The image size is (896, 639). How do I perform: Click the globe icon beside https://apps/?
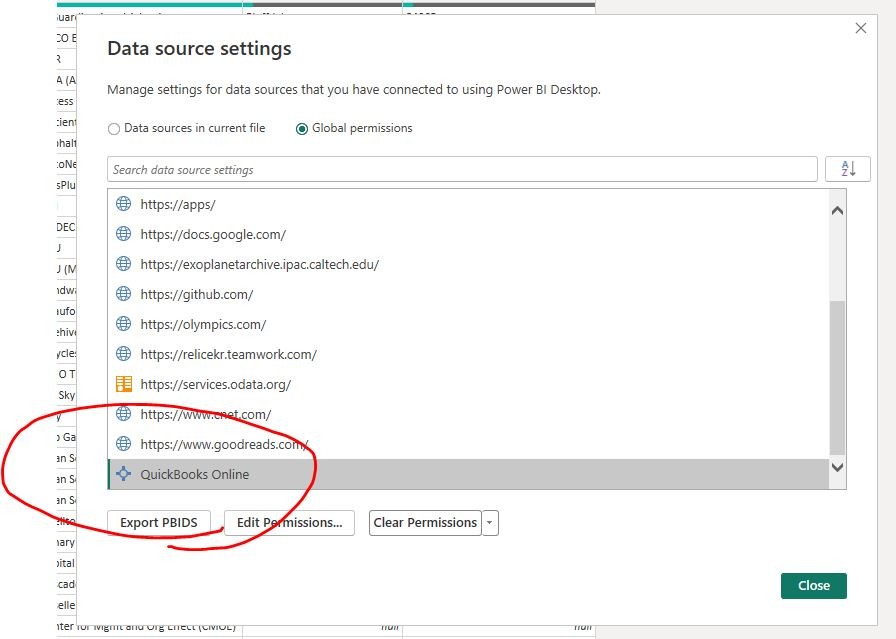(123, 203)
